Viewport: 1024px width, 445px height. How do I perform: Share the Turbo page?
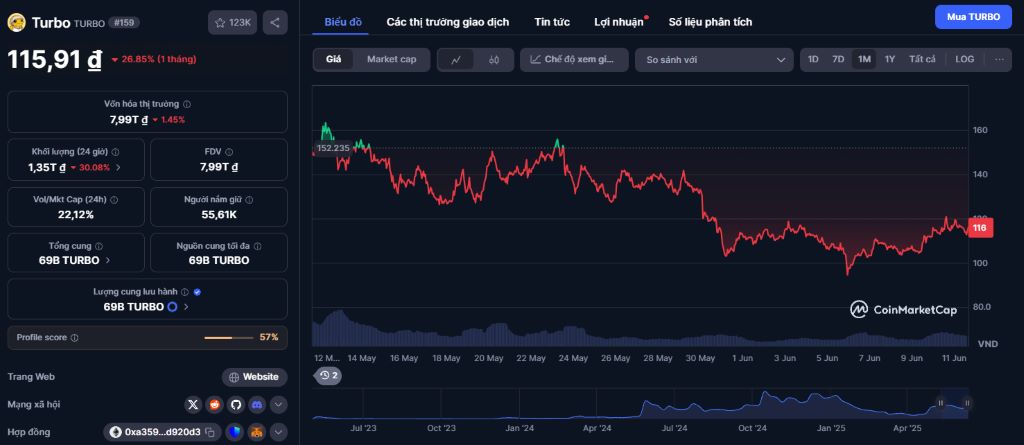(275, 22)
